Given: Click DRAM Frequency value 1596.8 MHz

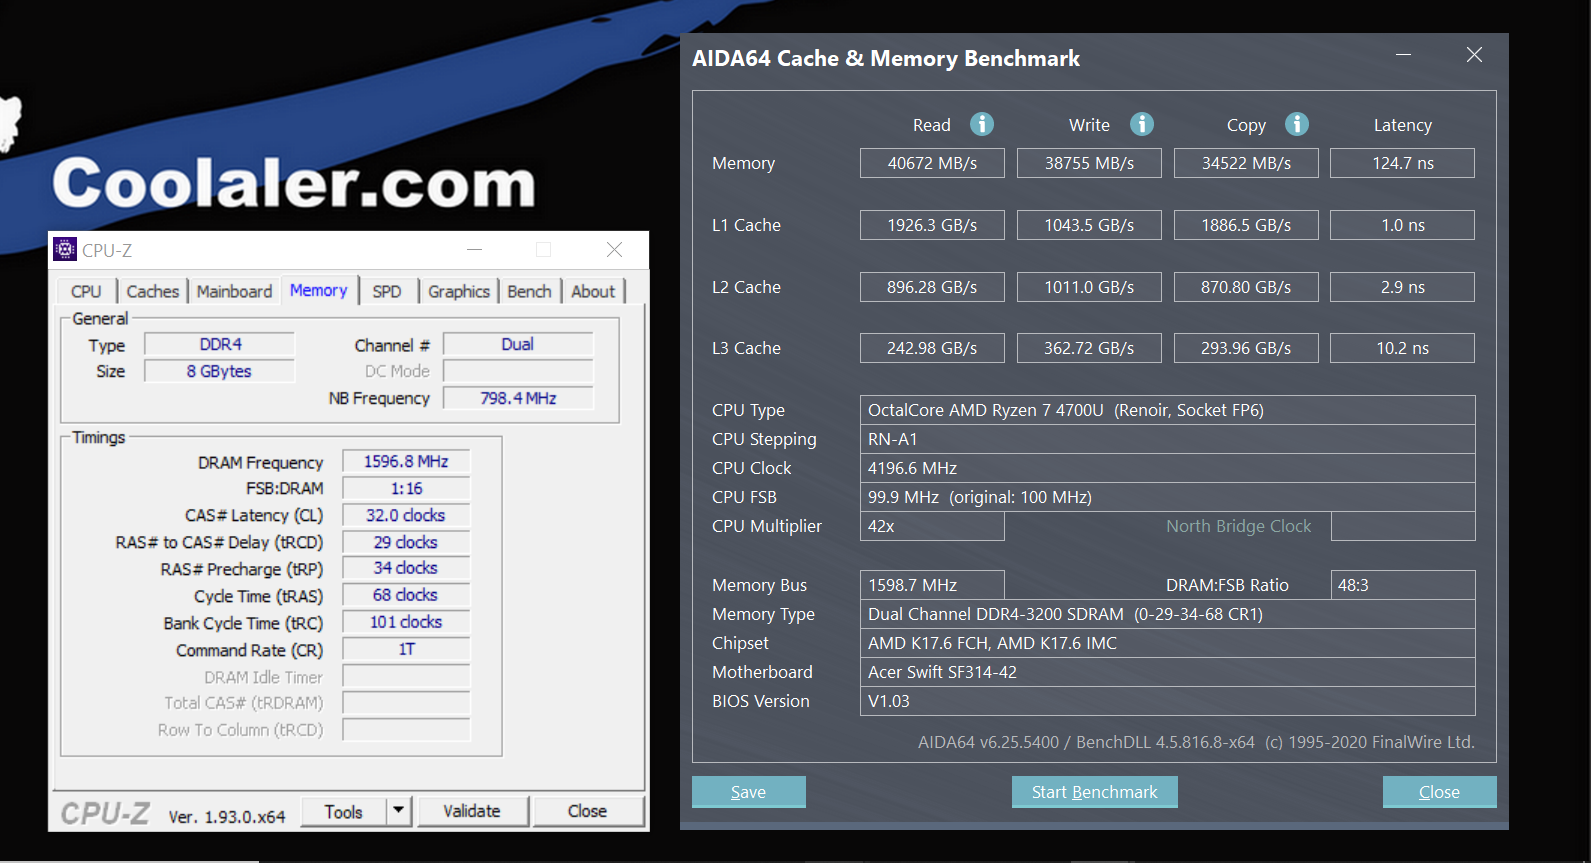Looking at the screenshot, I should tap(406, 461).
